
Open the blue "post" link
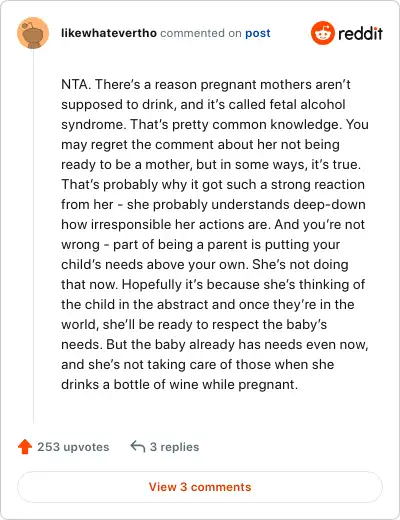[258, 33]
